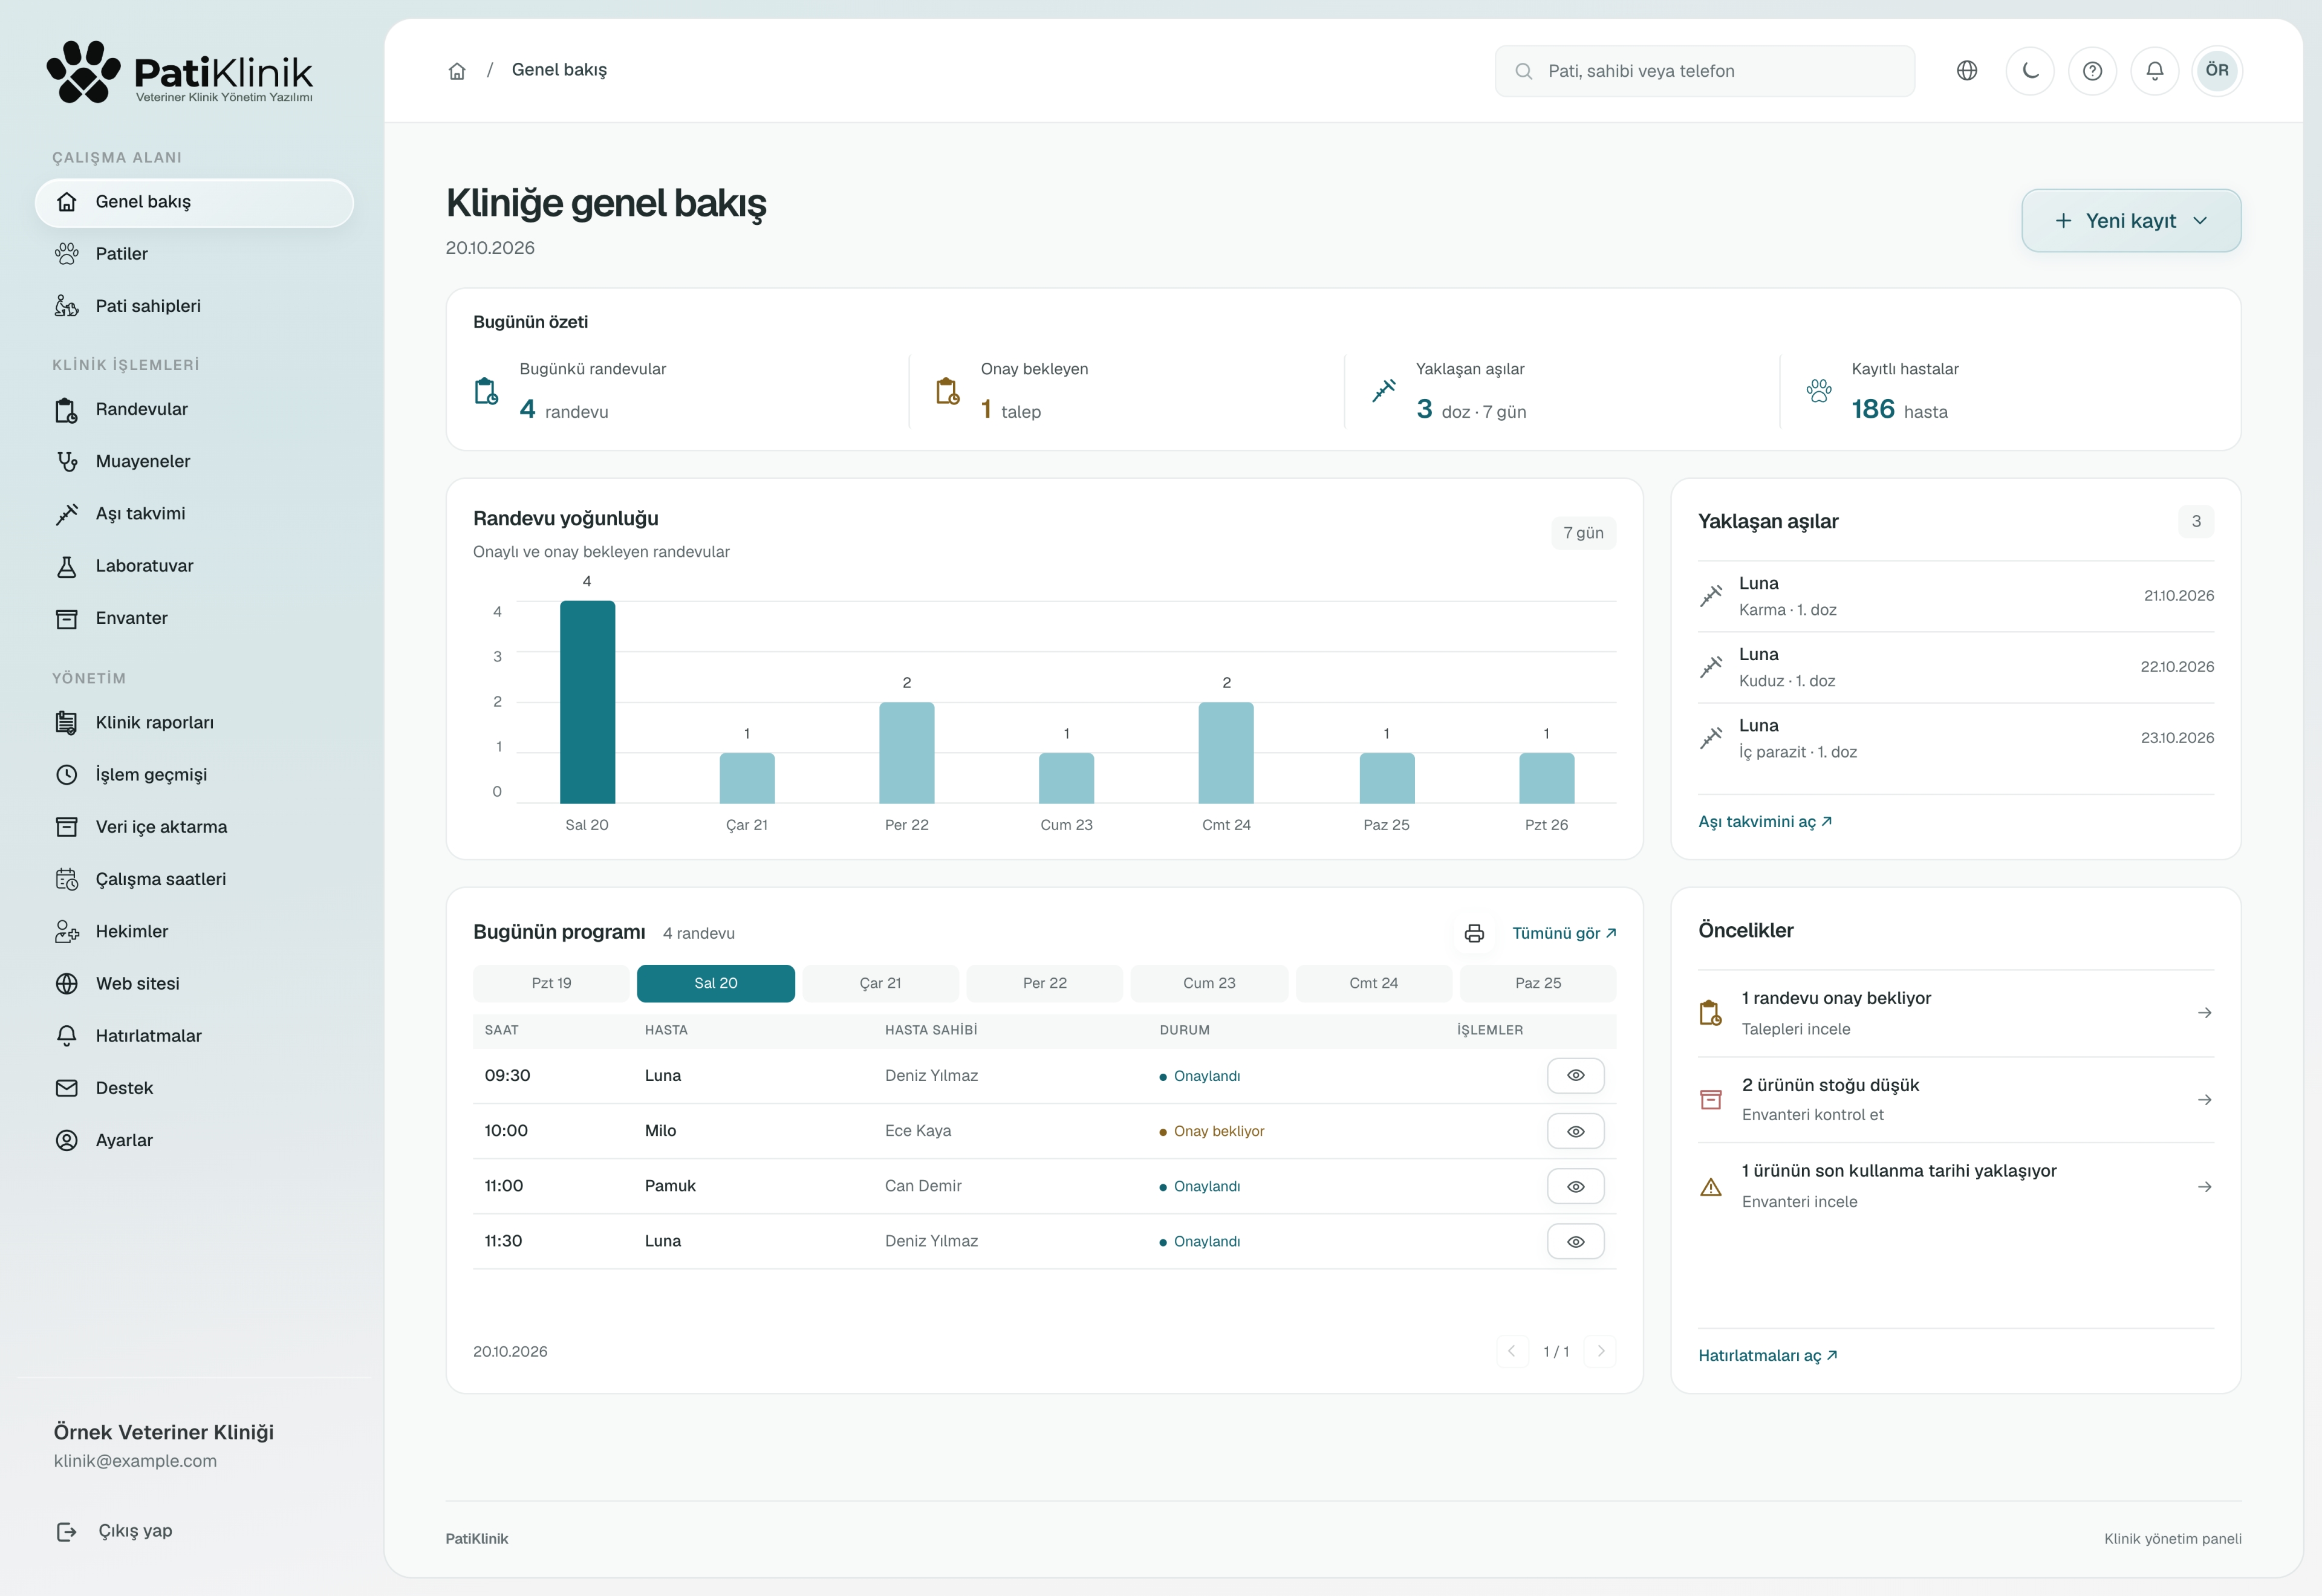Go to next page in schedule pagination
This screenshot has width=2322, height=1596.
pyautogui.click(x=1601, y=1351)
